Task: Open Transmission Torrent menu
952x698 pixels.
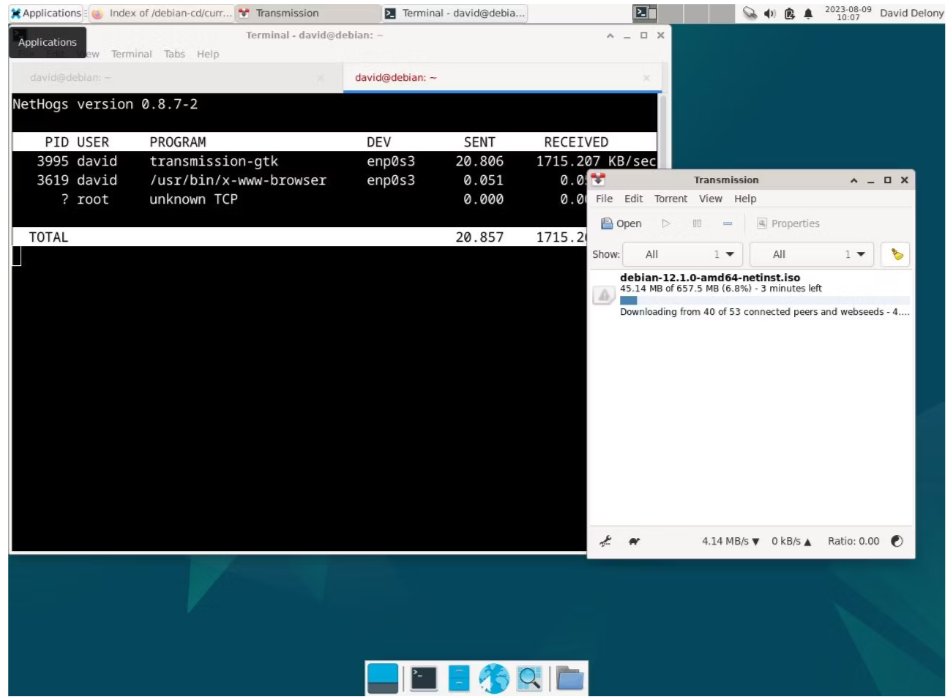Action: click(x=670, y=198)
